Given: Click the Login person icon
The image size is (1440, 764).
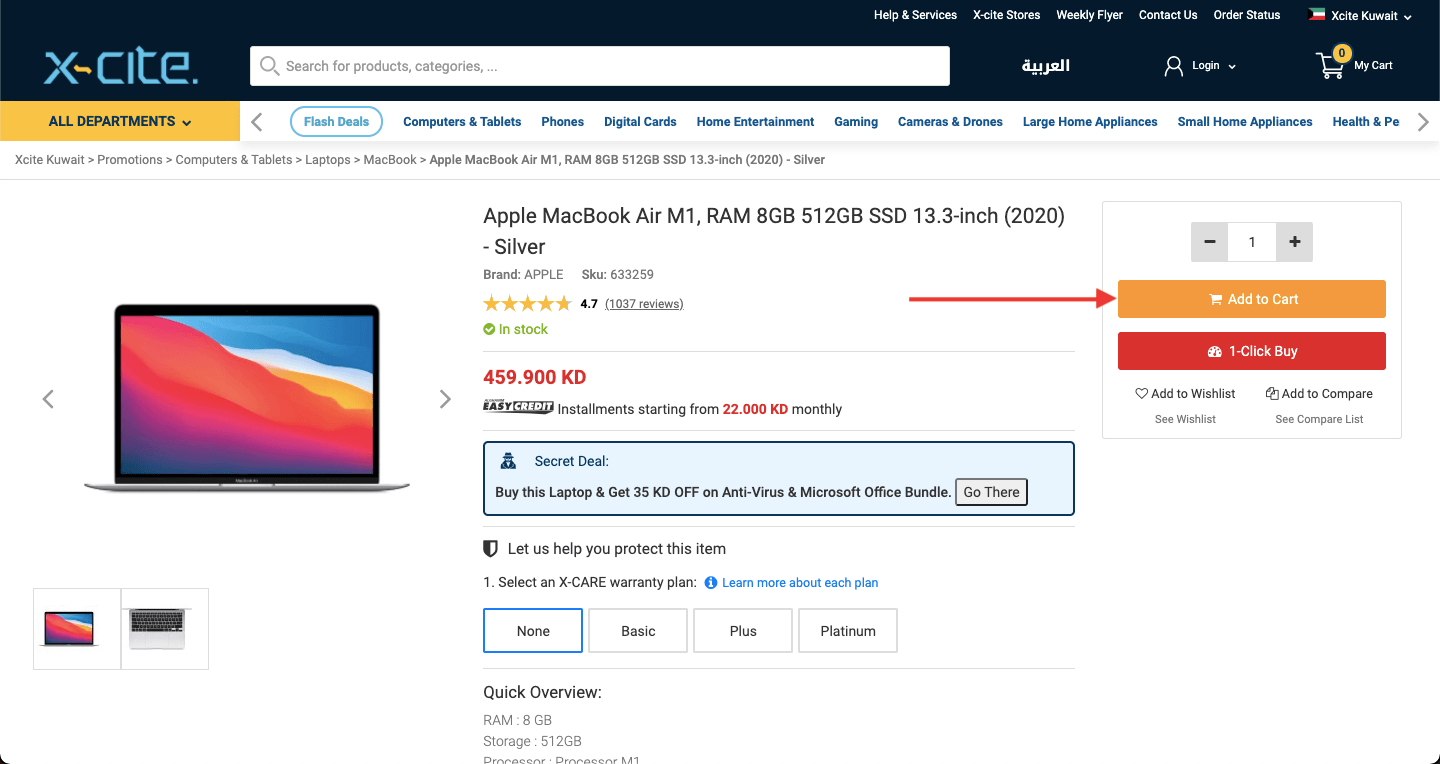Looking at the screenshot, I should [1173, 64].
